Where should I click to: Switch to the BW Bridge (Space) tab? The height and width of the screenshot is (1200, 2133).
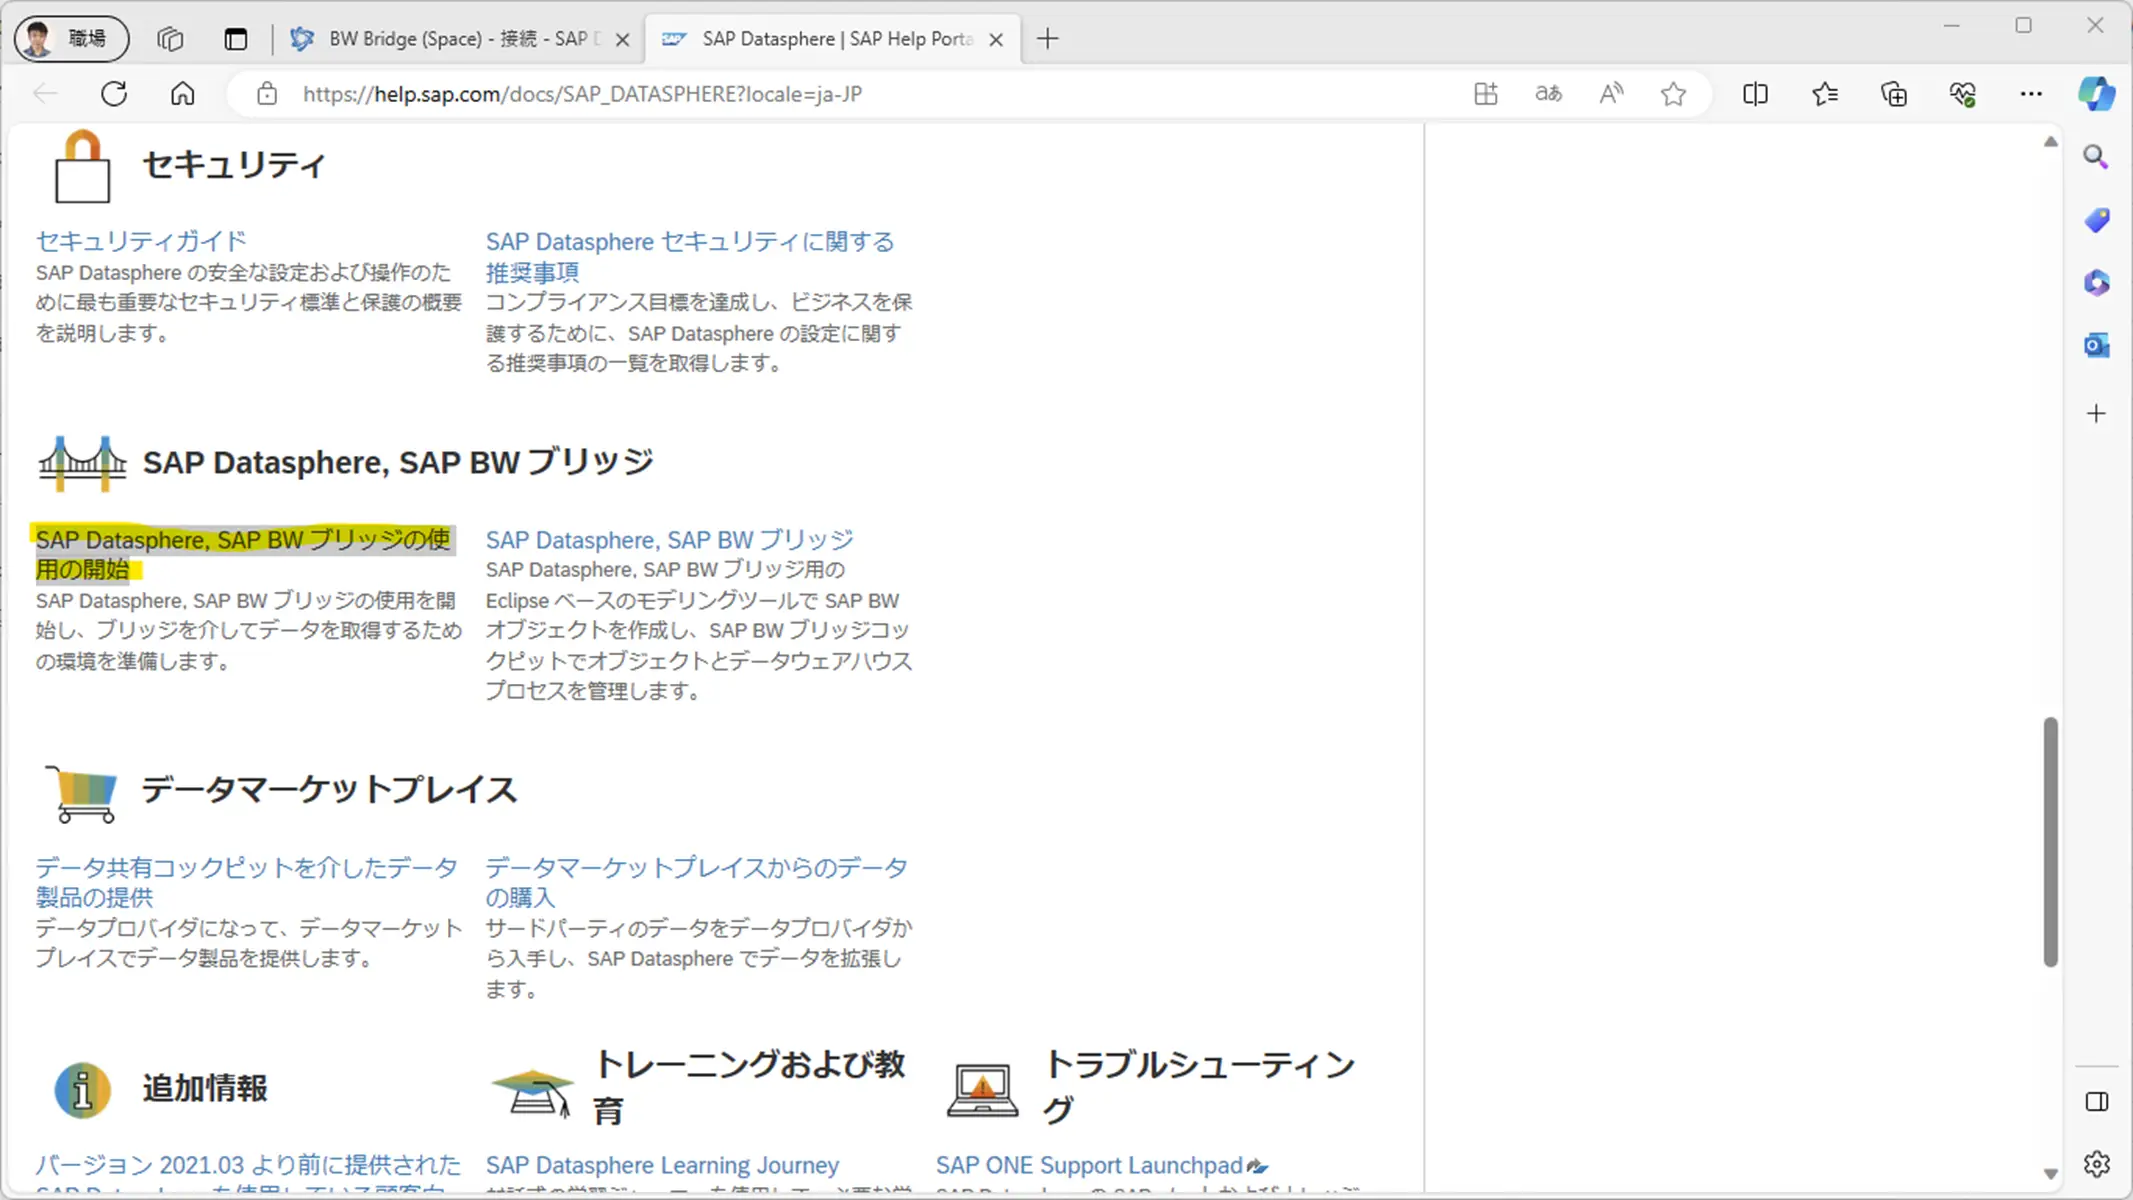coord(459,39)
